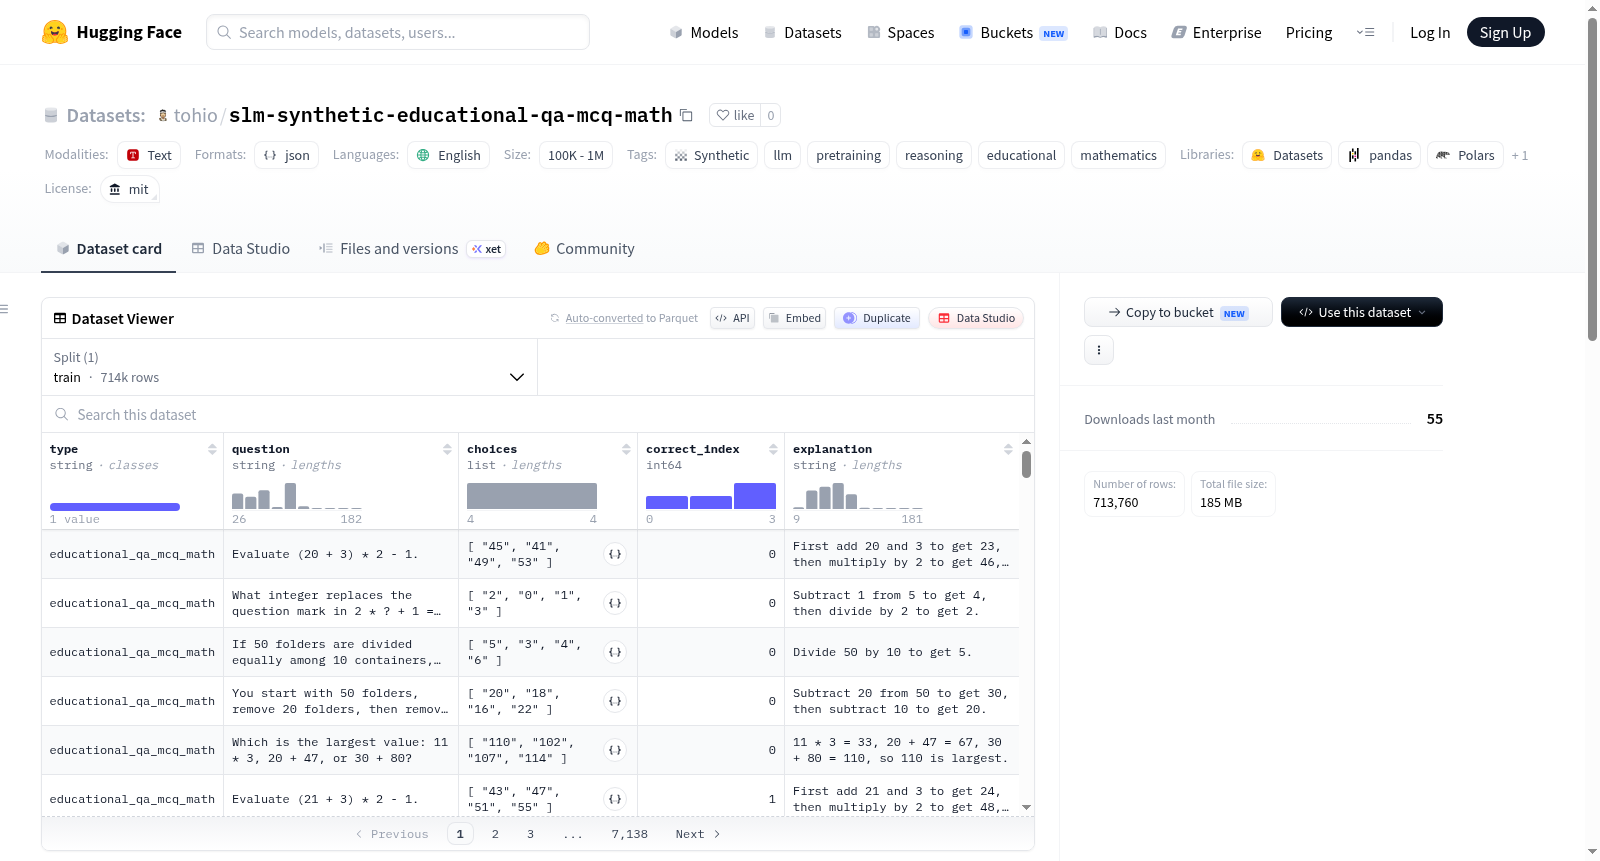Image resolution: width=1600 pixels, height=861 pixels.
Task: Sort by the question column icon
Action: pos(447,449)
